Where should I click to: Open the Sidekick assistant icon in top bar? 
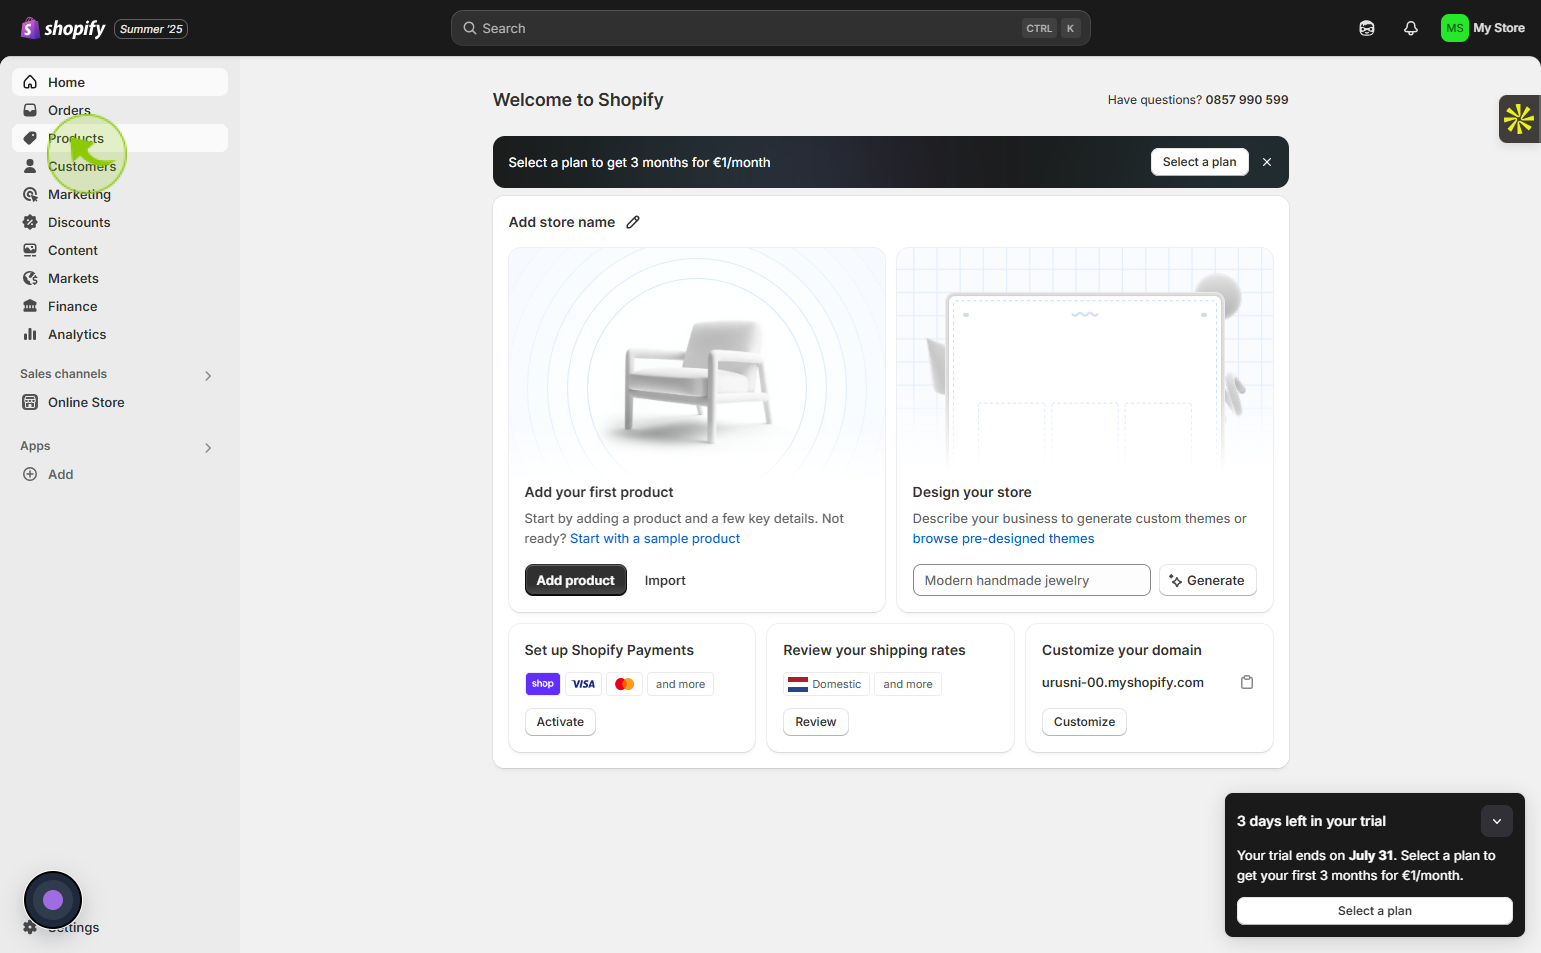coord(1367,28)
